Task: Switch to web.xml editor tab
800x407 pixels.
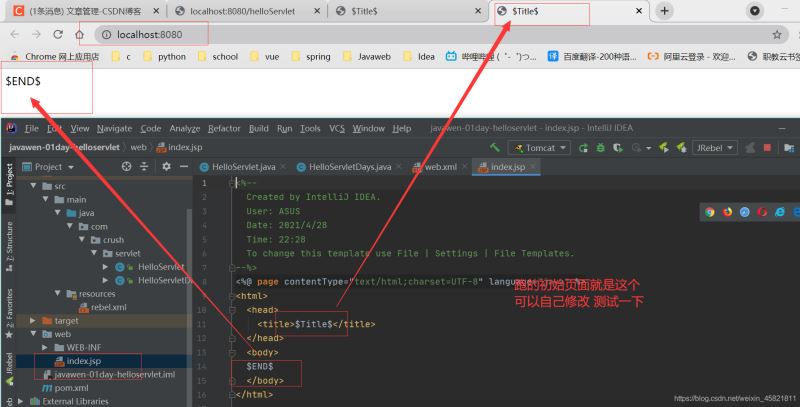Action: click(x=439, y=167)
